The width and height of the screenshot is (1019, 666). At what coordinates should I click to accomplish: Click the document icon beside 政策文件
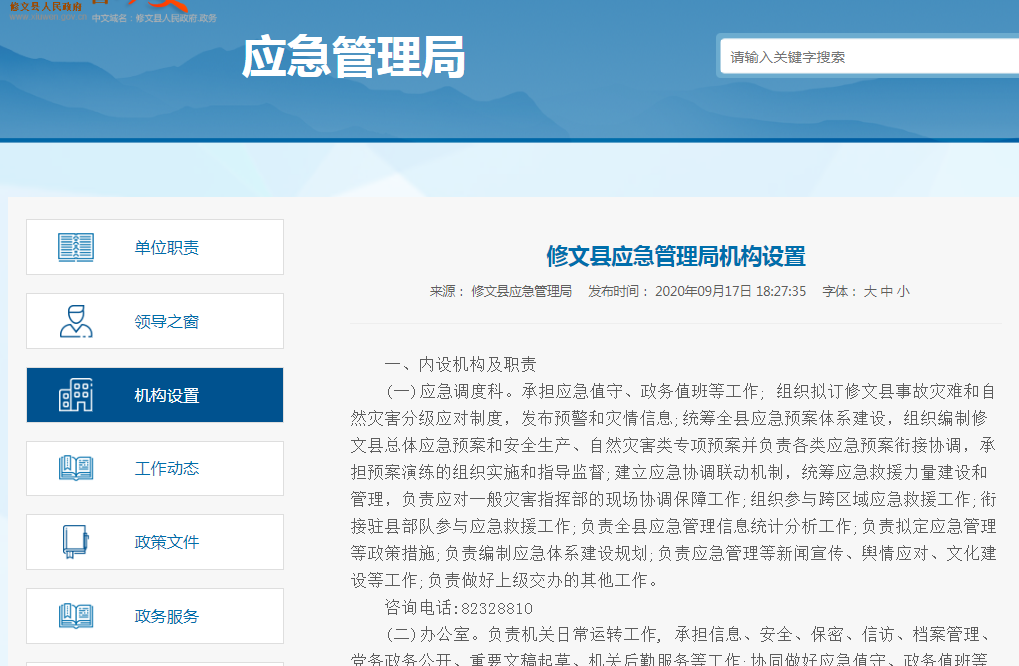(76, 542)
